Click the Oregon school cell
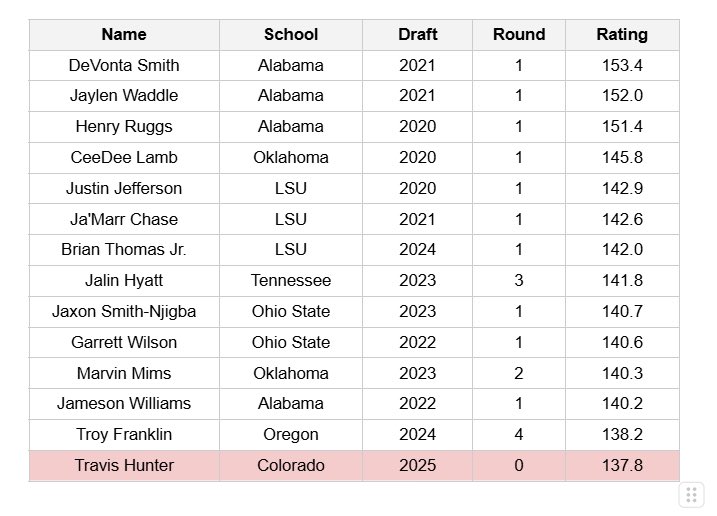The image size is (717, 516). pyautogui.click(x=291, y=435)
